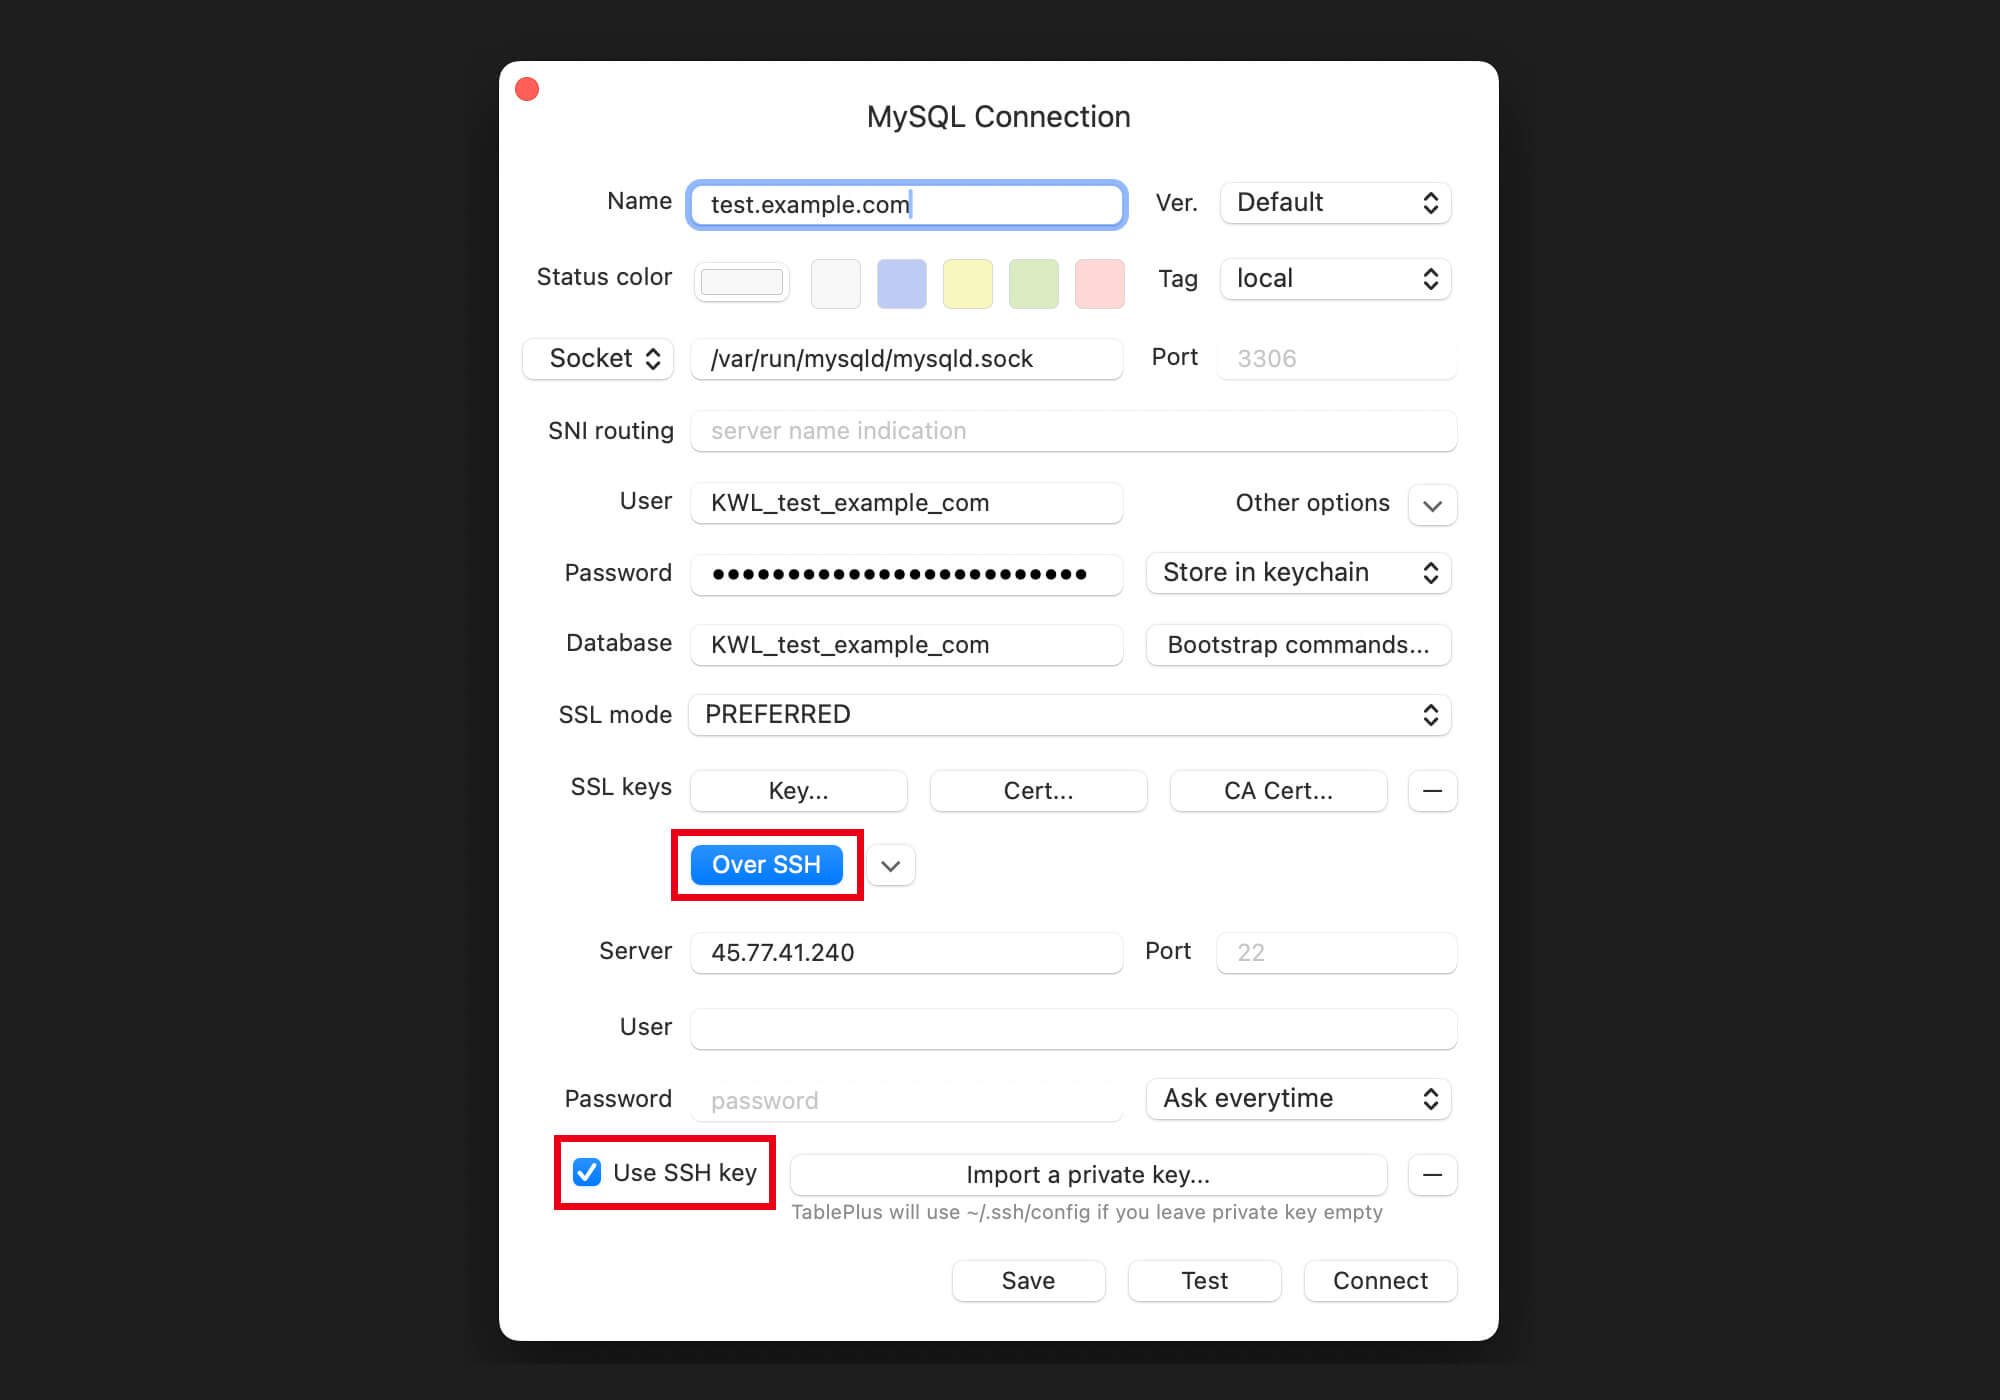Pick the red status color swatch
The height and width of the screenshot is (1400, 2000).
(x=1099, y=284)
